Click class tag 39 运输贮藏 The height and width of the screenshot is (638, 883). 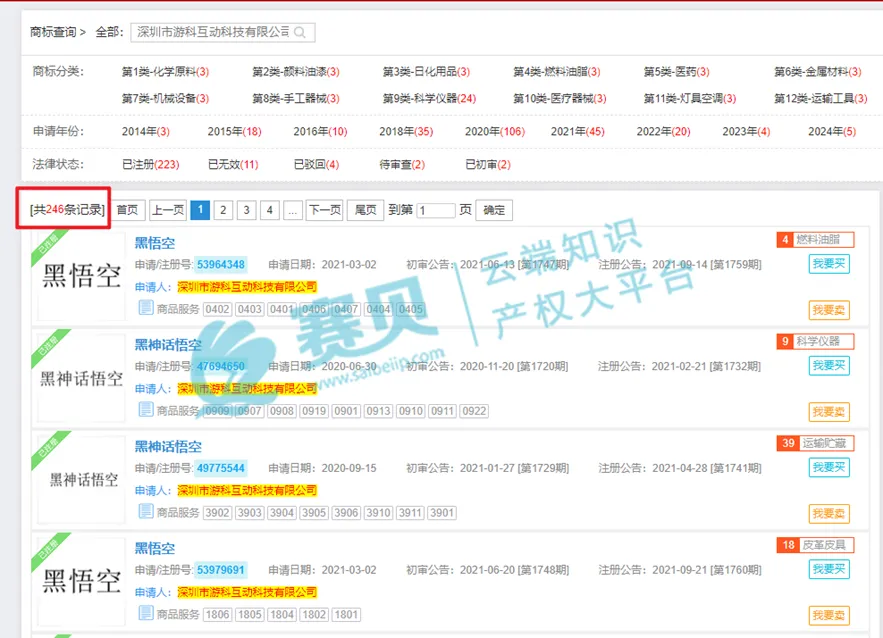[815, 443]
